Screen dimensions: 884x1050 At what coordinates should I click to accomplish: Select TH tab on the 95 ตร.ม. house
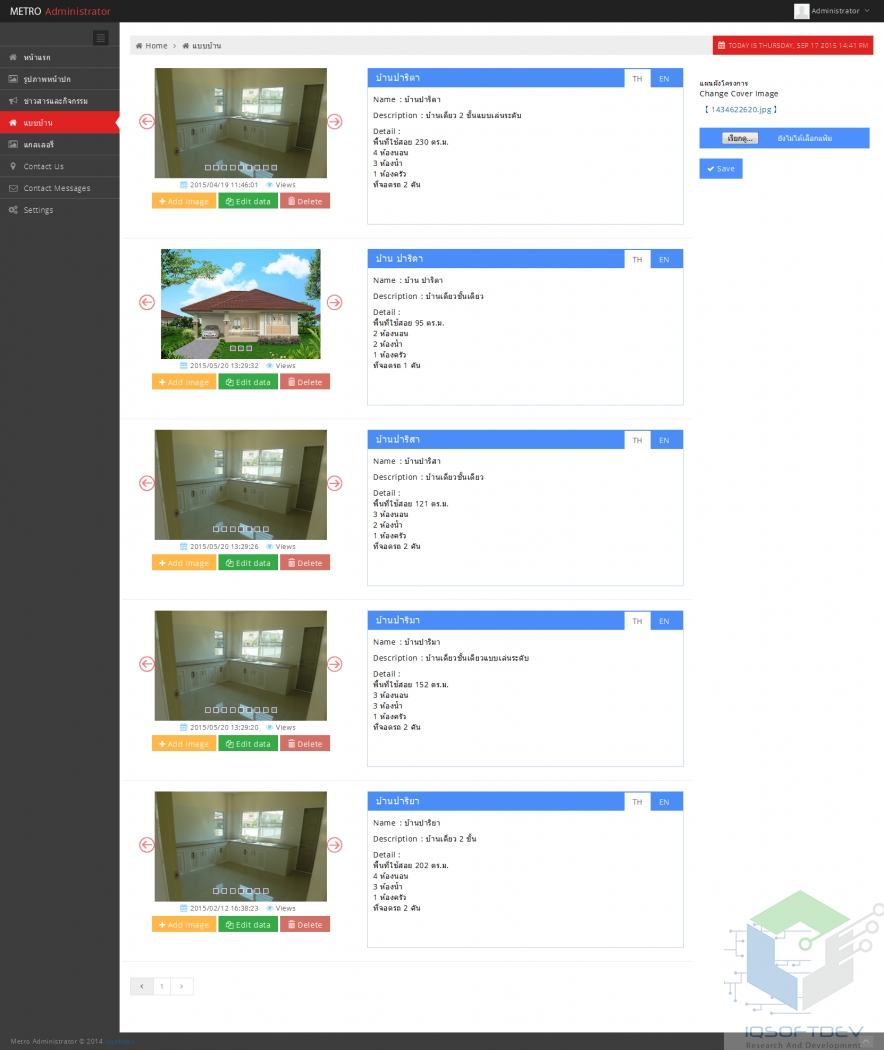coord(637,259)
